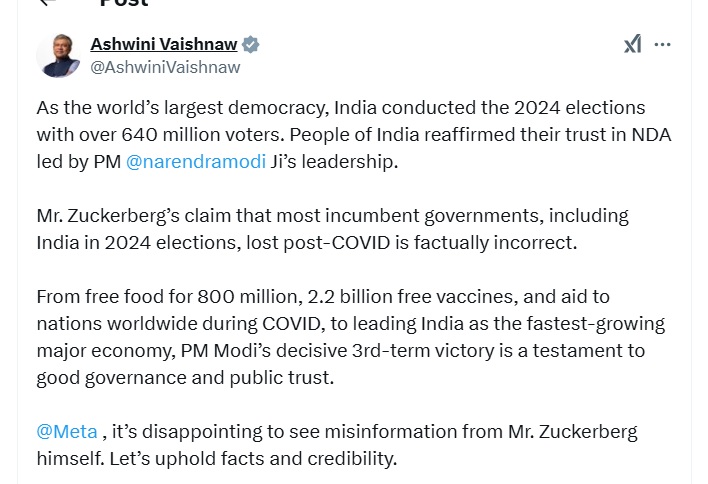Viewport: 708px width, 484px height.
Task: Open the three-dot more options menu
Action: click(x=662, y=44)
